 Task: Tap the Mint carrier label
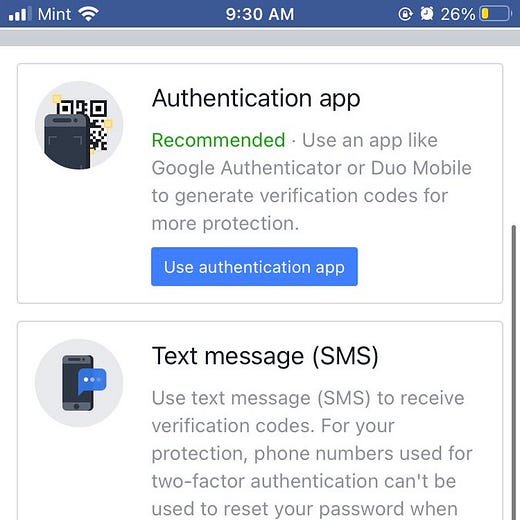pos(54,14)
